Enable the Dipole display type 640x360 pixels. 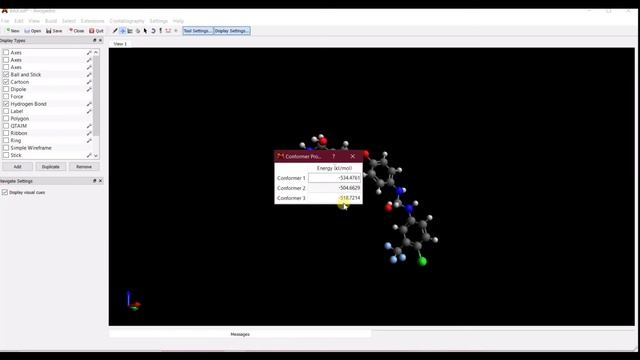click(x=6, y=89)
